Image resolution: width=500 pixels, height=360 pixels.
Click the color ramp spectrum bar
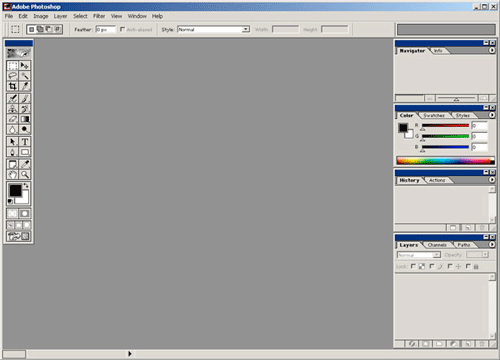[446, 161]
